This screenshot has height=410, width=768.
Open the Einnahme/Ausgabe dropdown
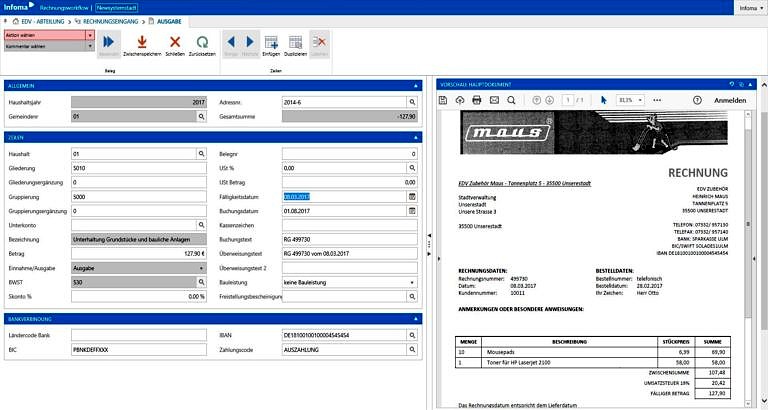pyautogui.click(x=201, y=268)
